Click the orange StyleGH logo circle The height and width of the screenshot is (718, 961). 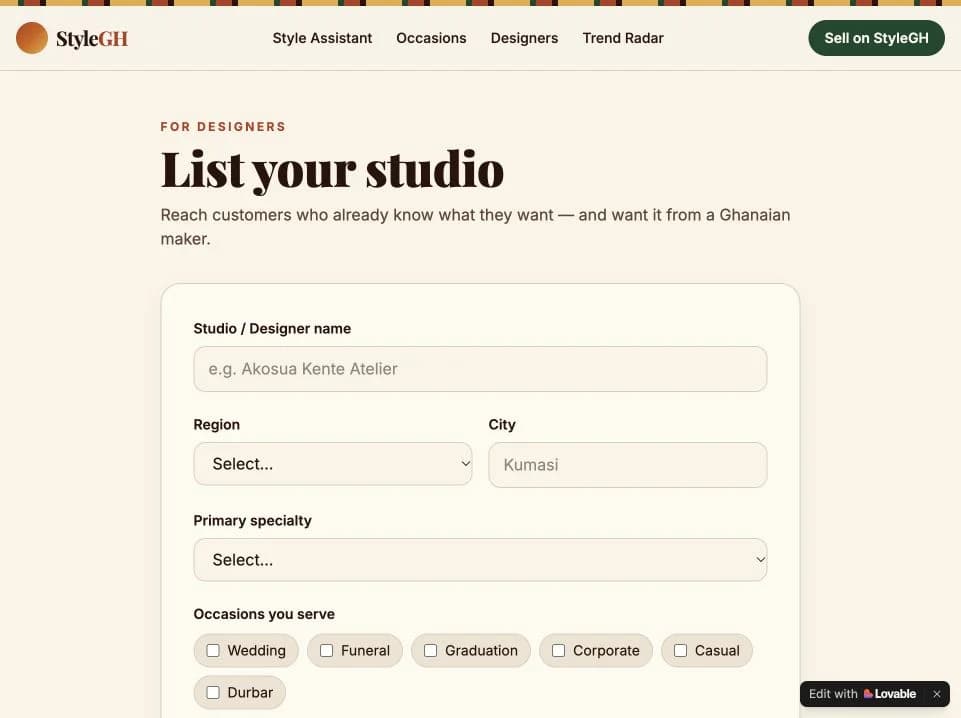pos(32,38)
